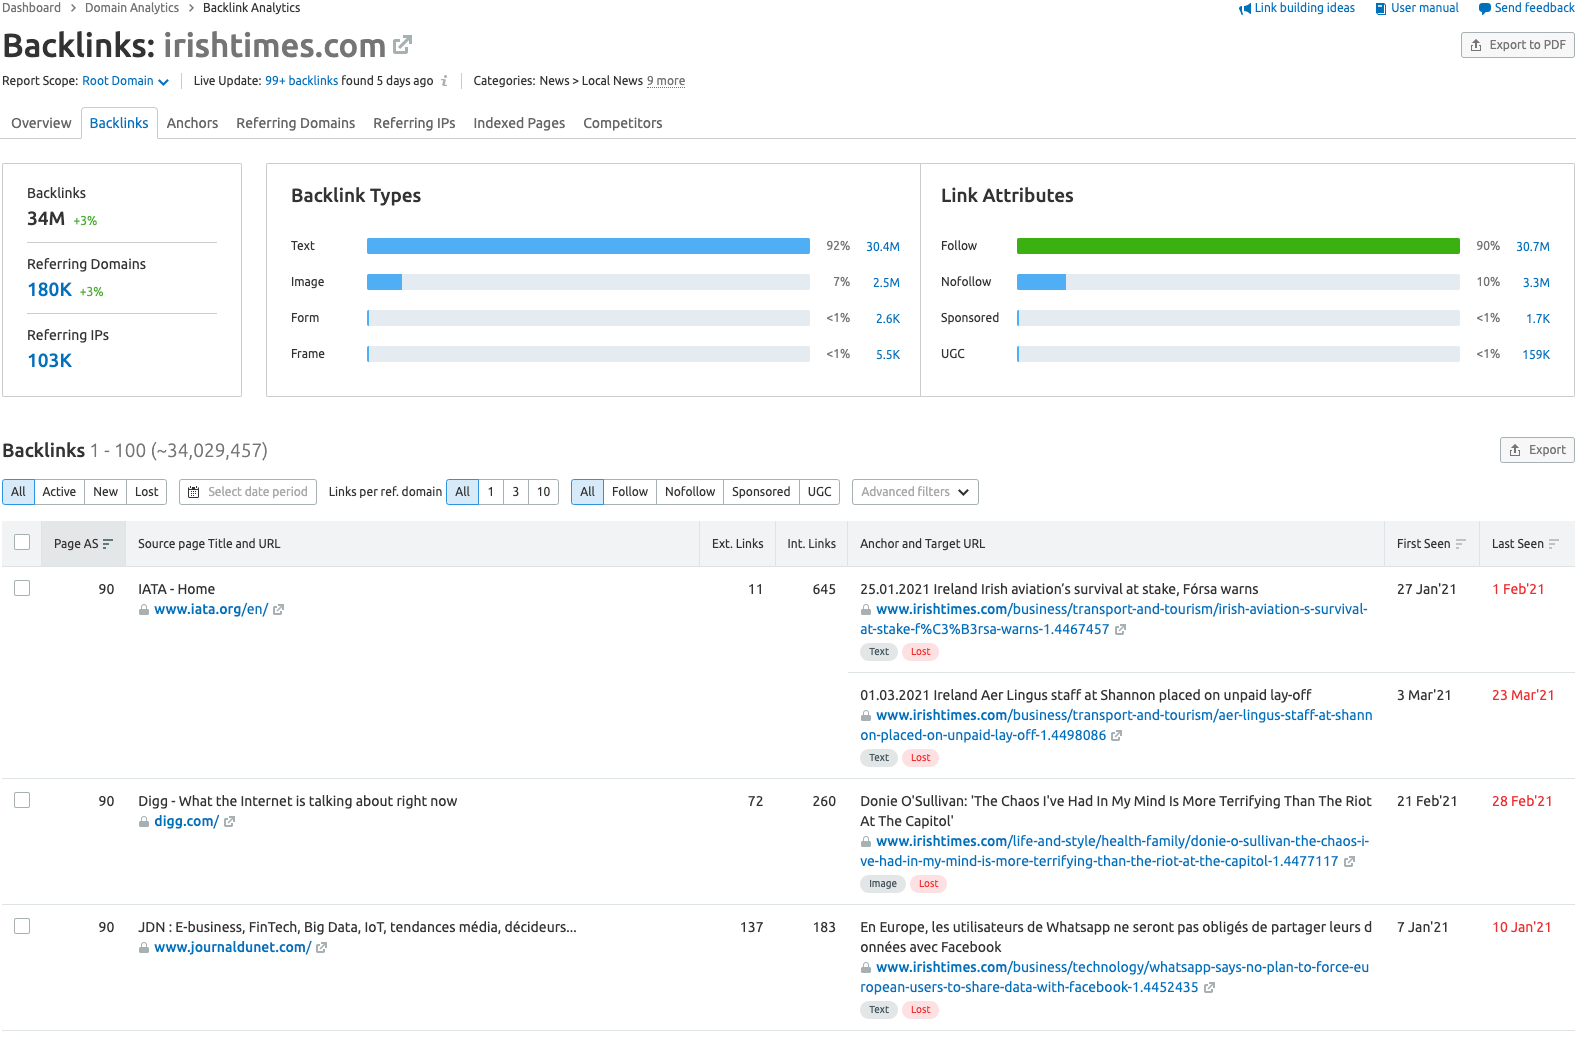This screenshot has height=1039, width=1576.
Task: Click the calendar icon in date period field
Action: (194, 492)
